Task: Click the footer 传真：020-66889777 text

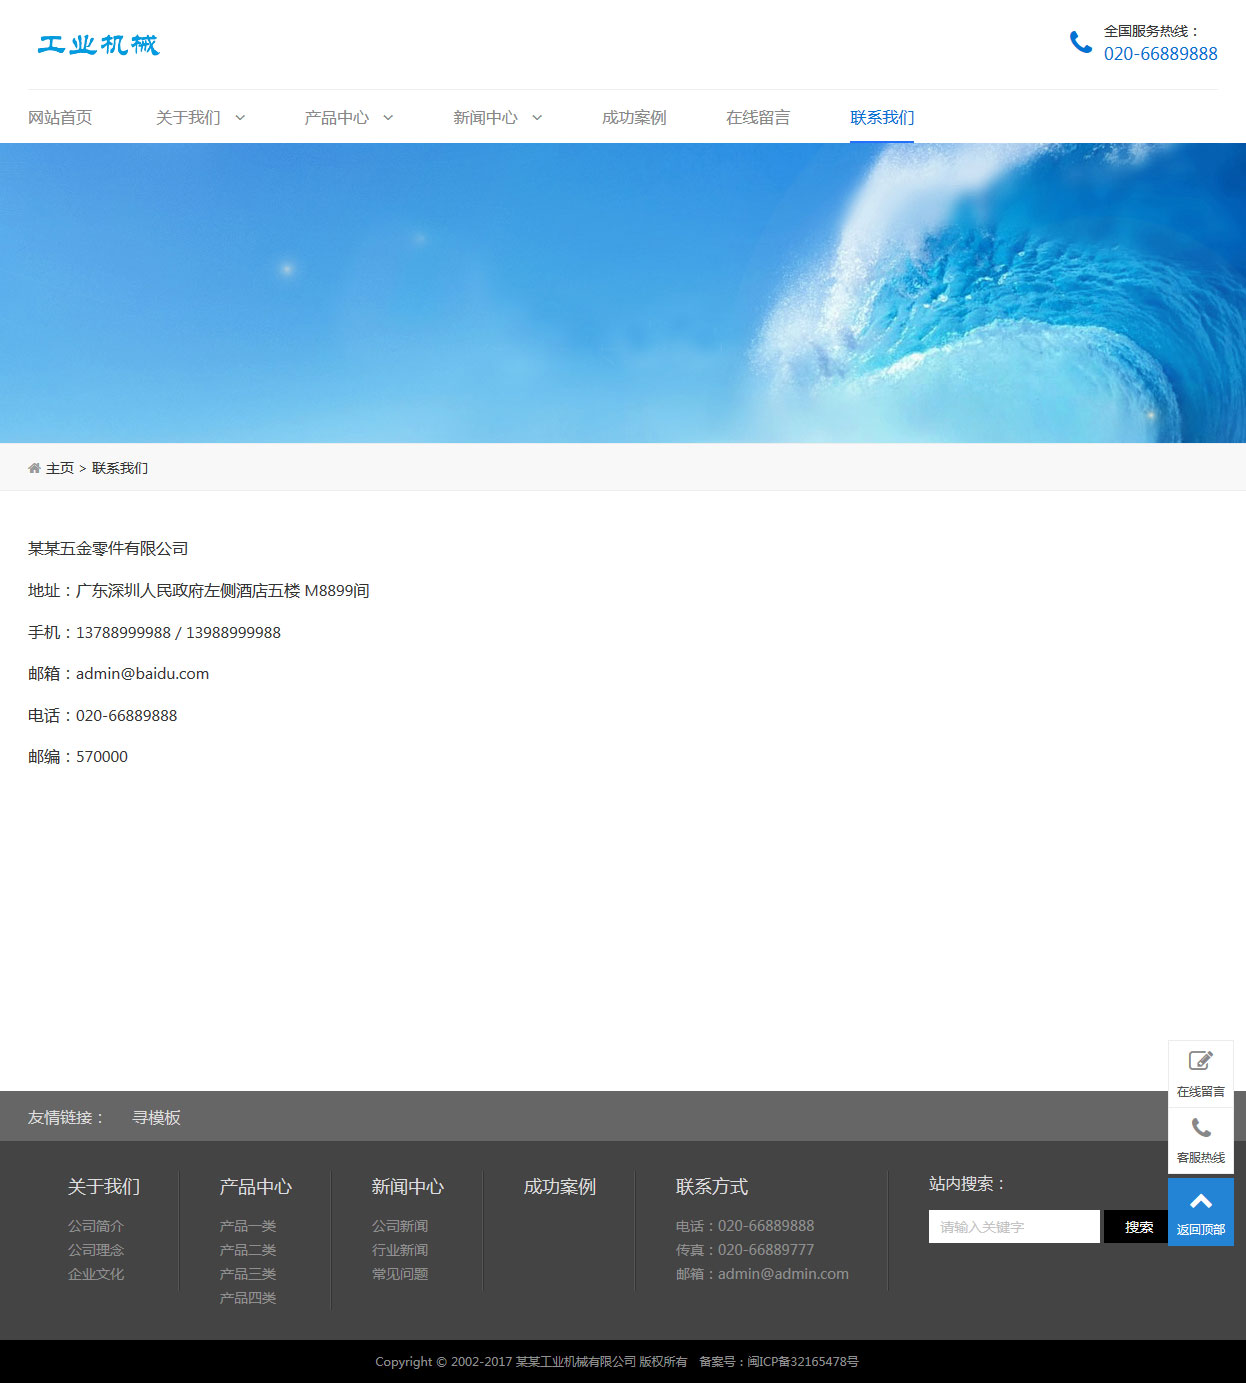Action: (745, 1250)
